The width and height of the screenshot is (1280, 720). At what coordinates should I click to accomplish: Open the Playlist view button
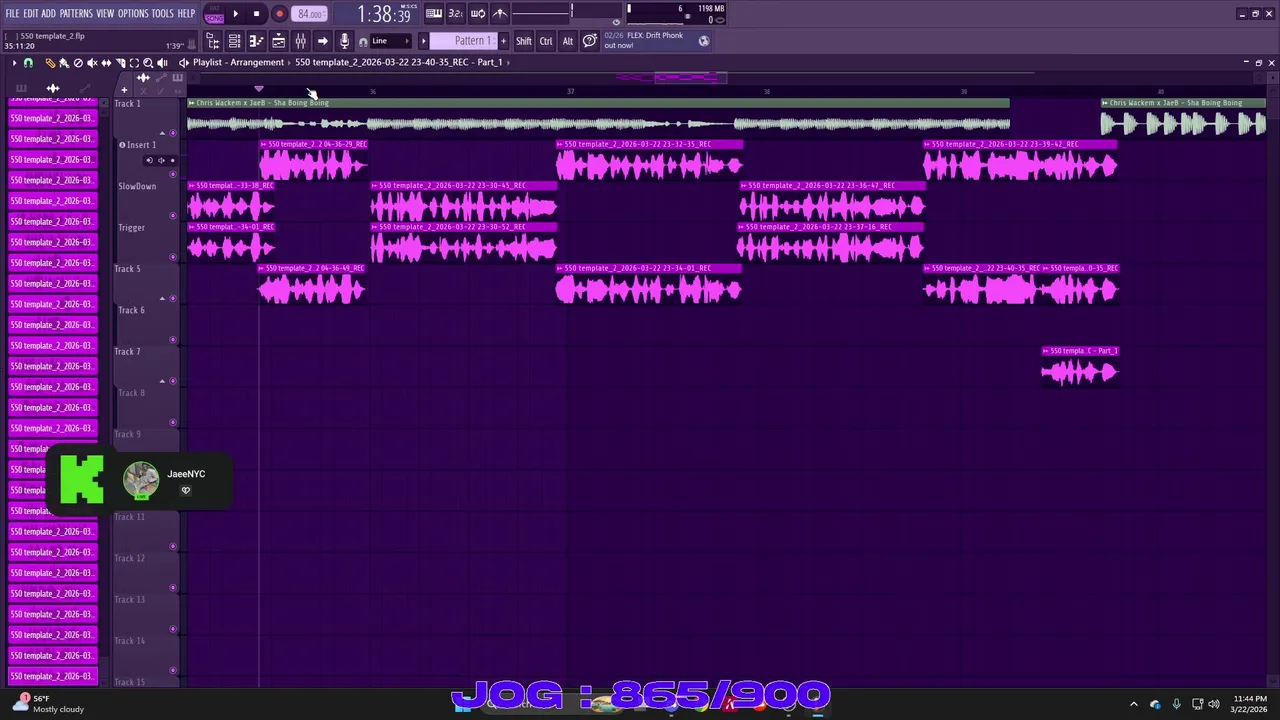click(278, 41)
